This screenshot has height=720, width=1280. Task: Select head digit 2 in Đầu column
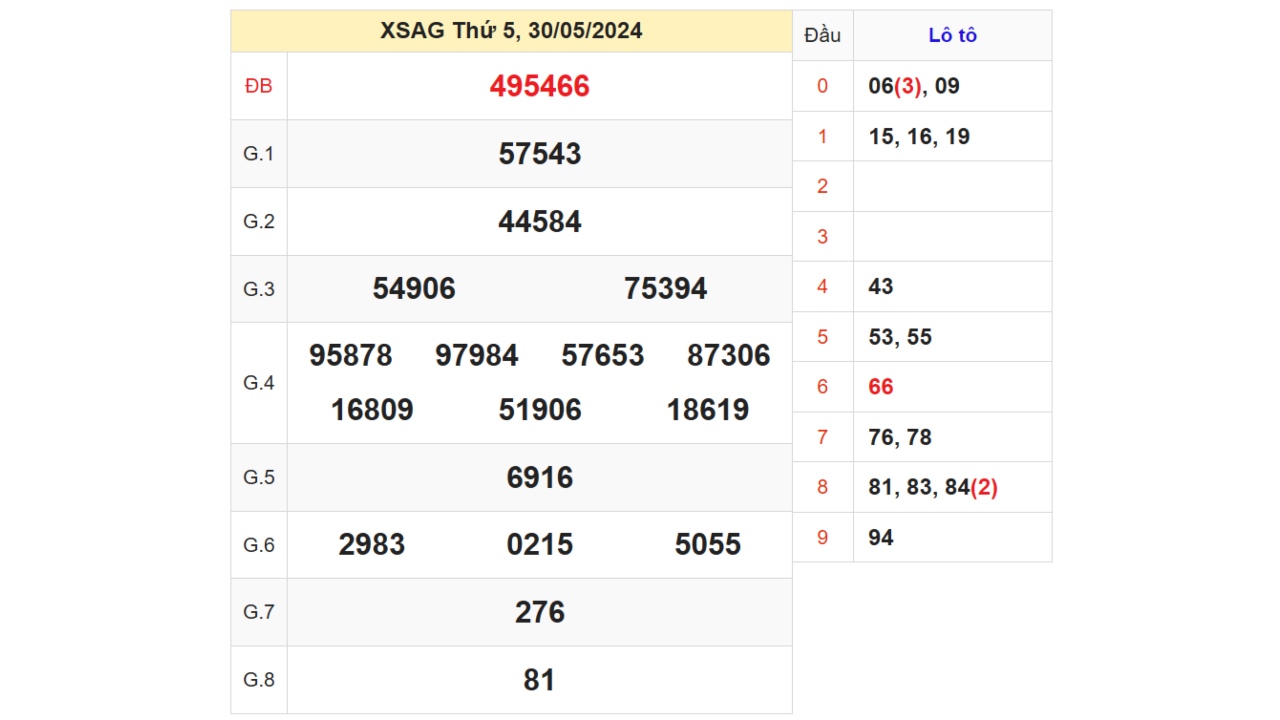click(x=822, y=186)
